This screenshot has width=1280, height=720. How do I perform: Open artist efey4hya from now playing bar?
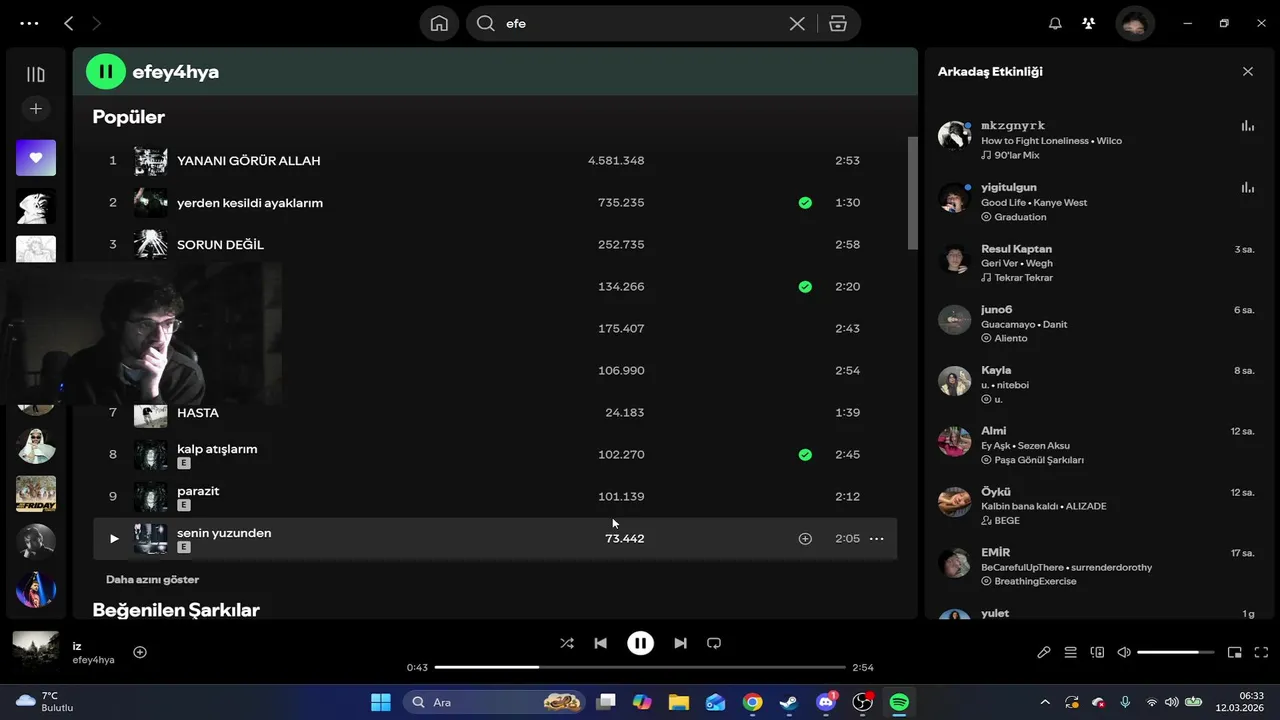click(x=93, y=660)
